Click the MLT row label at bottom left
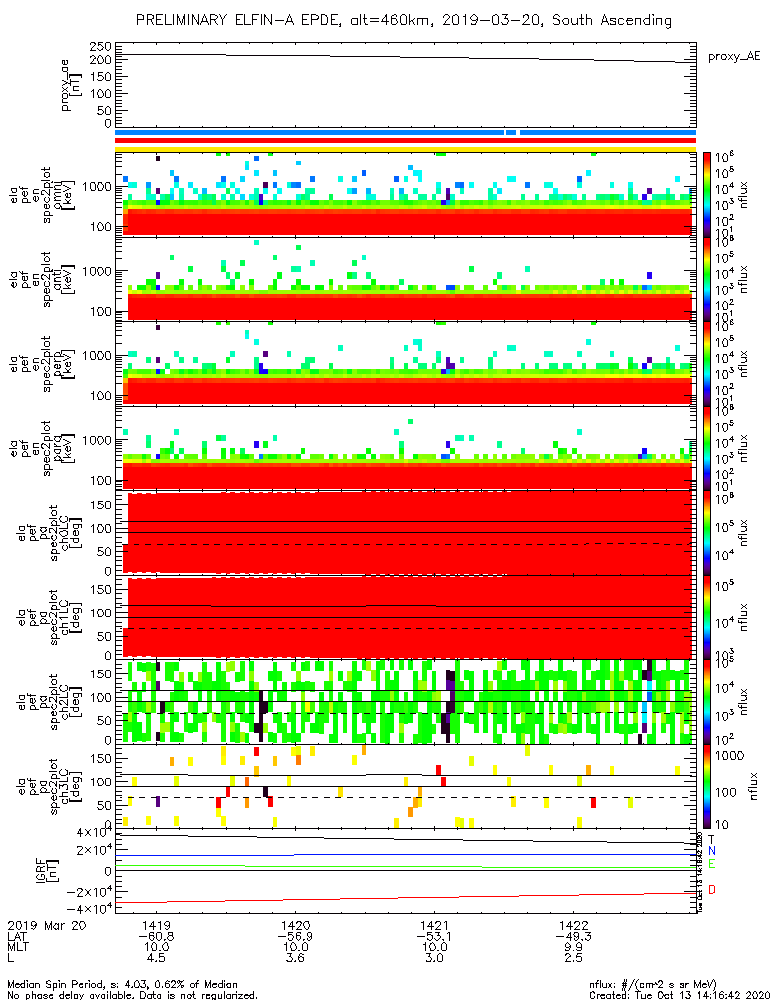Image resolution: width=775 pixels, height=1000 pixels. 19,947
